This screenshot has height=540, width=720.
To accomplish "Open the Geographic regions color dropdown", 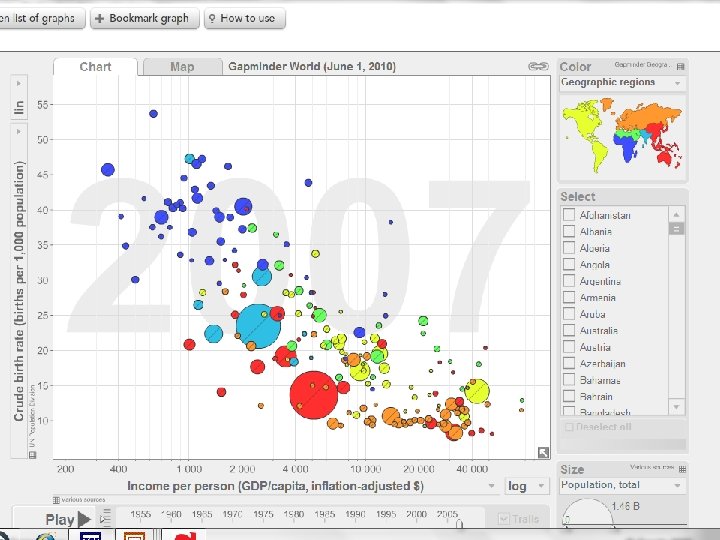I will [622, 83].
